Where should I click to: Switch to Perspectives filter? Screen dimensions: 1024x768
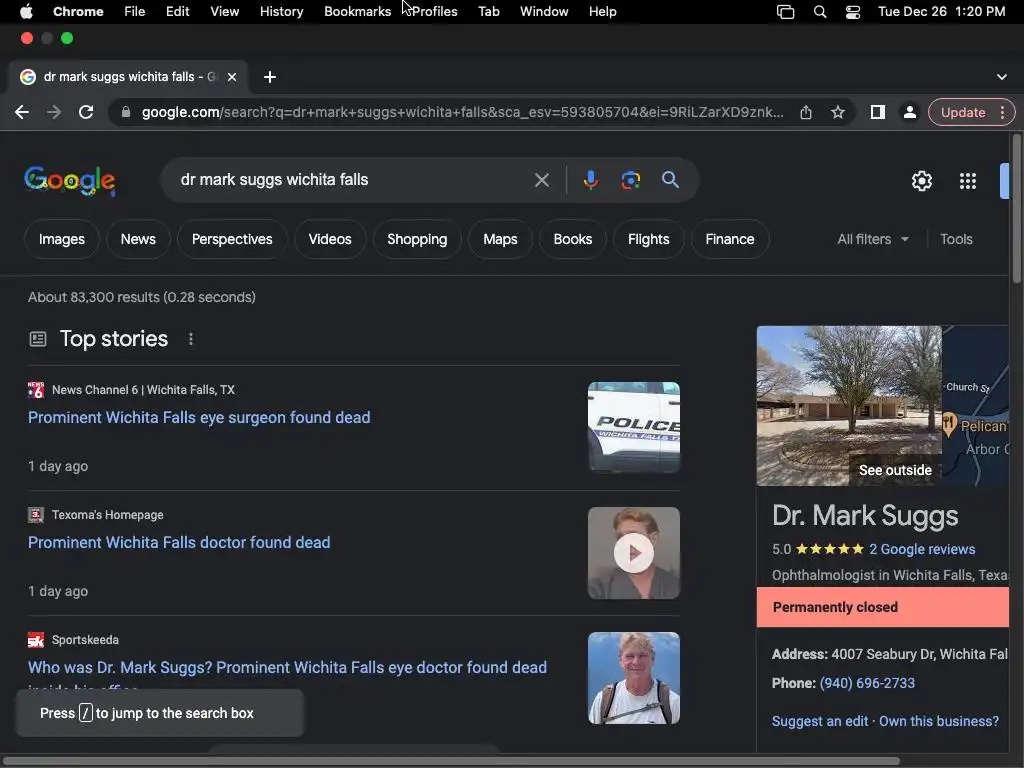tap(232, 240)
